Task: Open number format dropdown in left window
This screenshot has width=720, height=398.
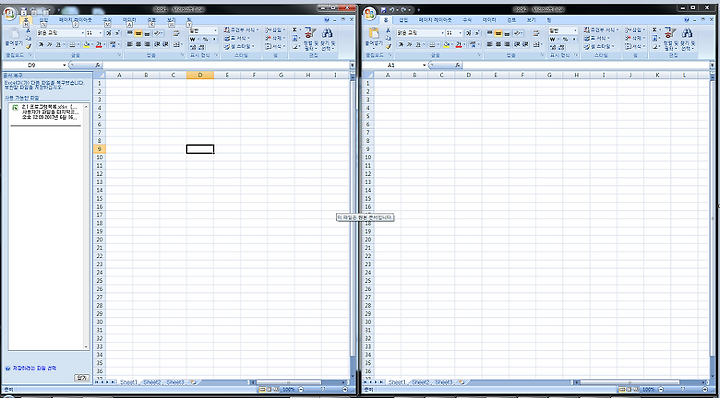Action: 215,30
